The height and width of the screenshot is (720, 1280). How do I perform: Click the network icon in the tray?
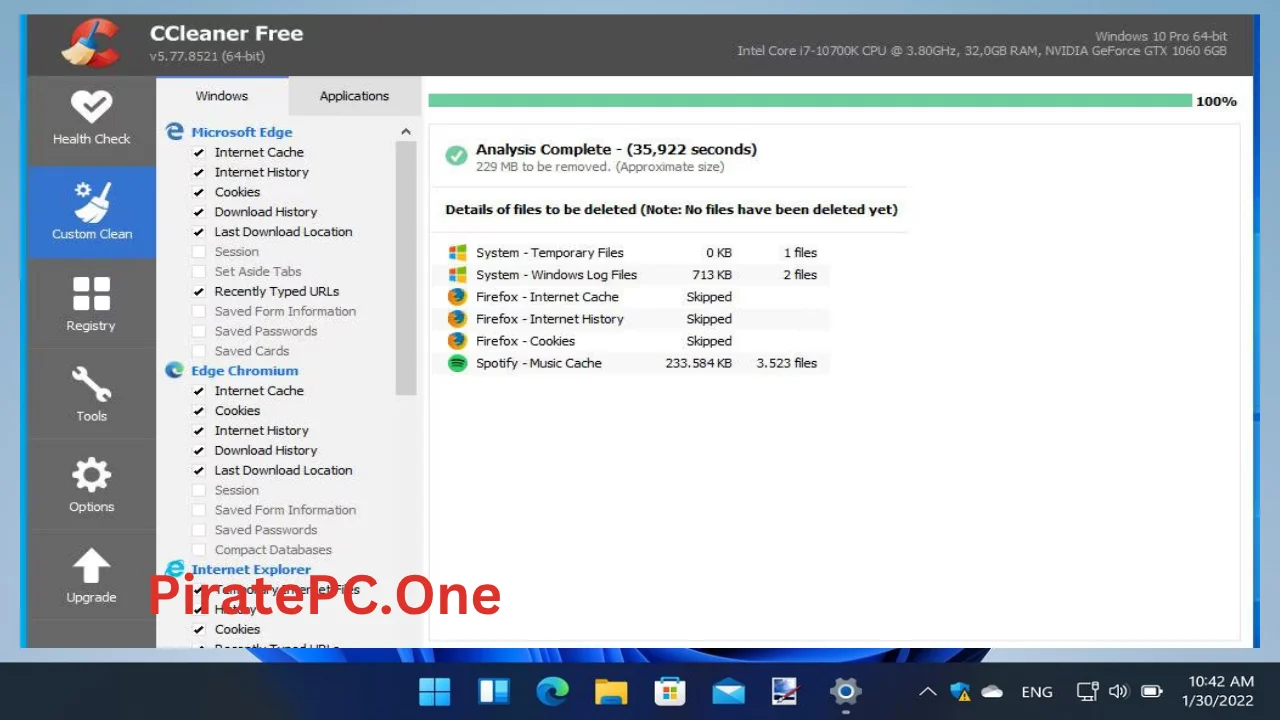coord(1088,691)
